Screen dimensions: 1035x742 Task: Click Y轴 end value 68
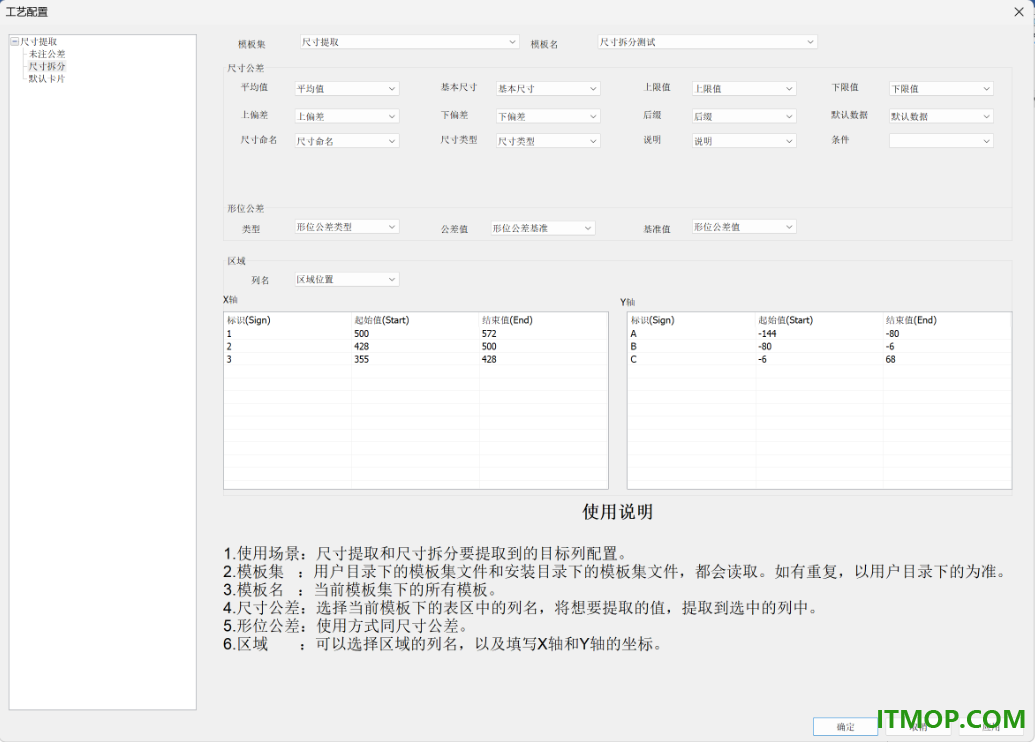click(890, 360)
